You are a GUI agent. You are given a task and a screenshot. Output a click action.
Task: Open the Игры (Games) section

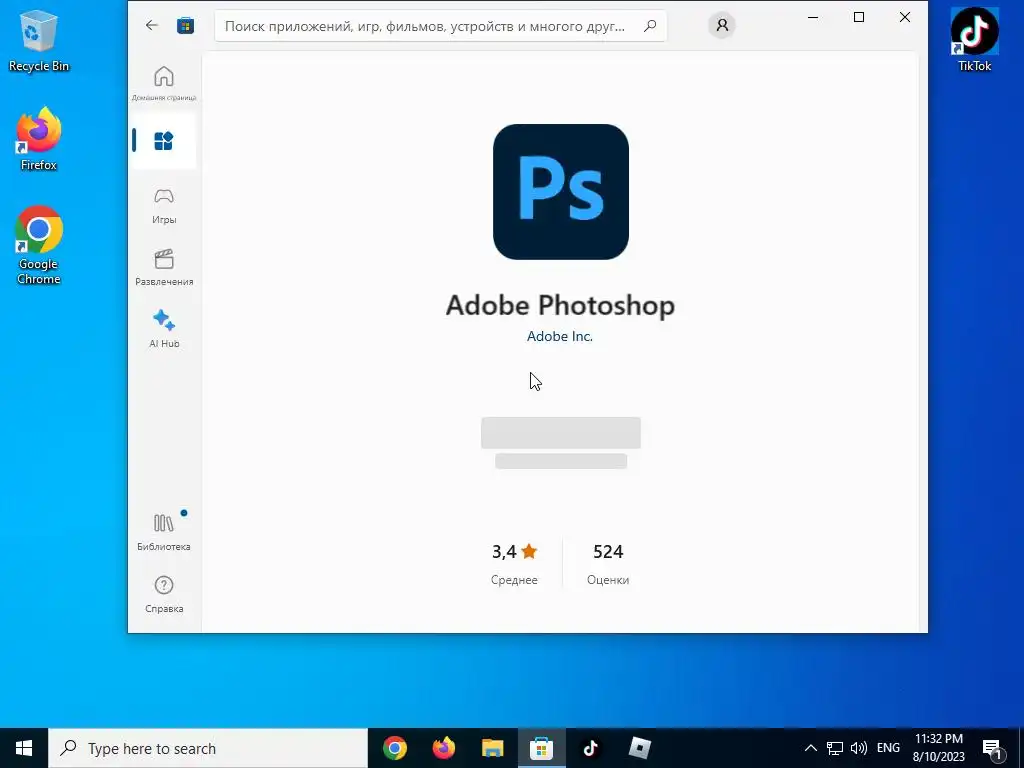pyautogui.click(x=164, y=206)
